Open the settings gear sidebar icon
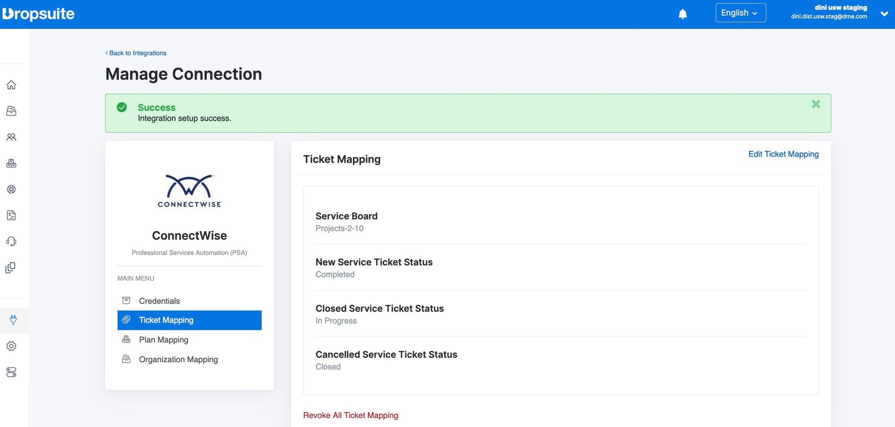This screenshot has height=427, width=895. tap(11, 346)
